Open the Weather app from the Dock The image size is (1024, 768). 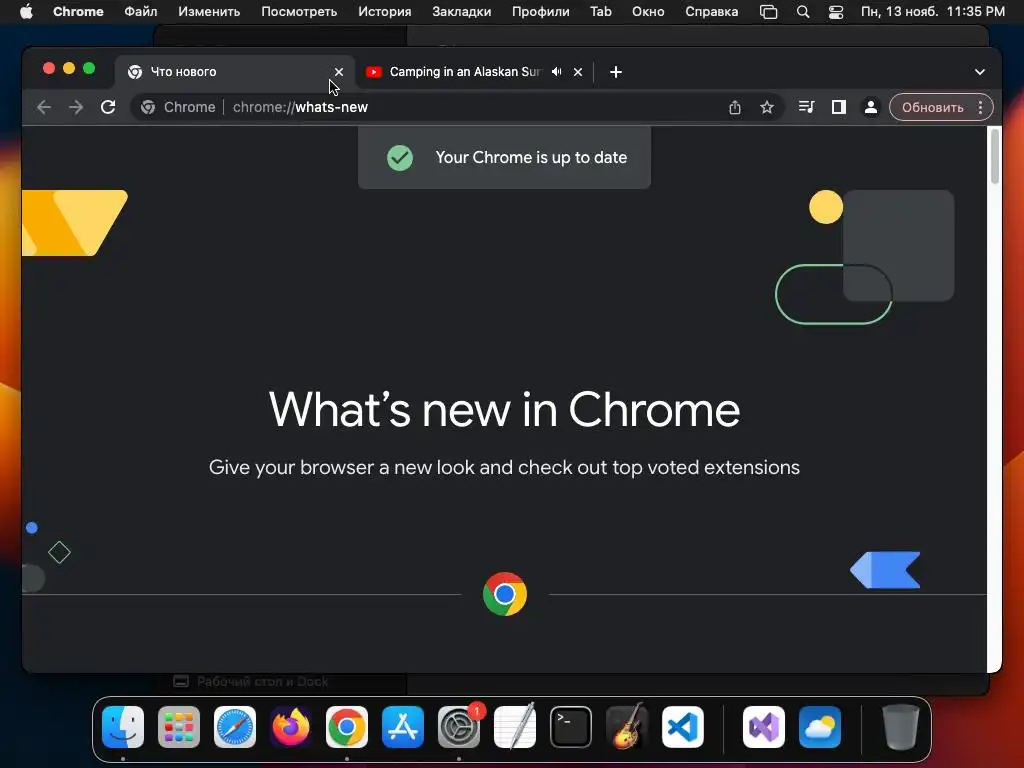point(820,727)
